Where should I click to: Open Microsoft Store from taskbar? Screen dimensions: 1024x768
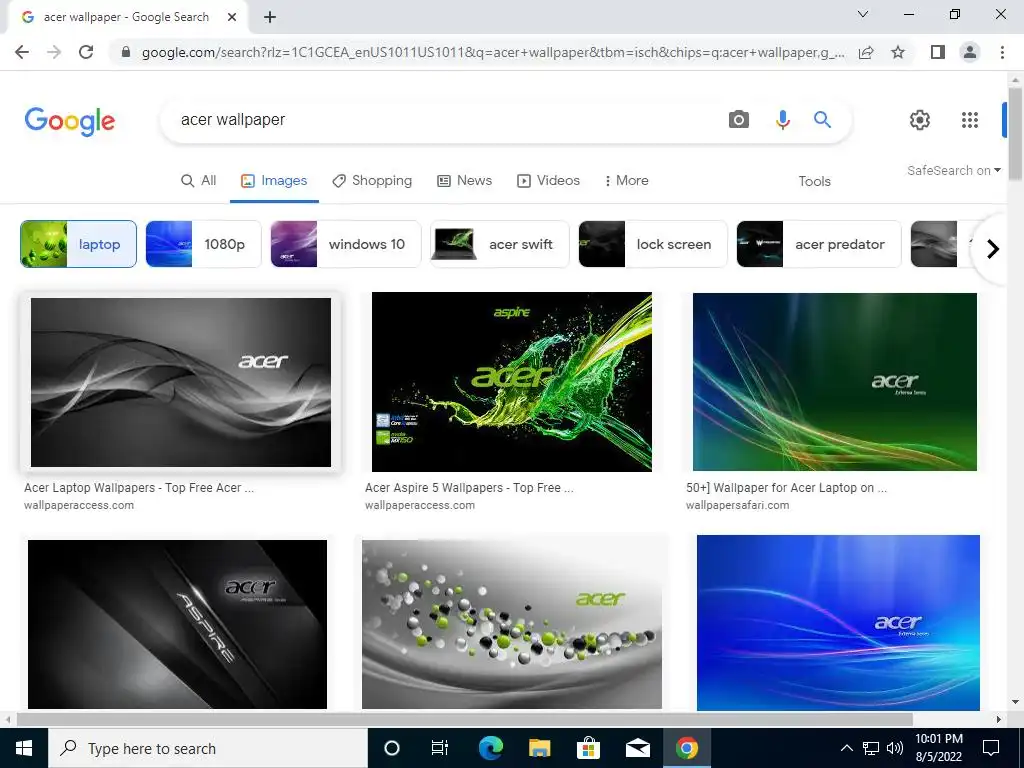pos(588,748)
